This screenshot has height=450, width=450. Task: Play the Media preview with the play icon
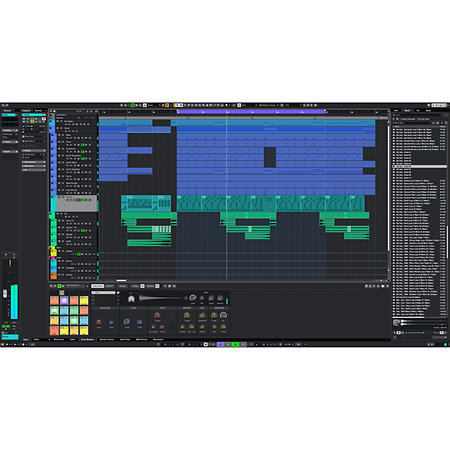coord(394,333)
